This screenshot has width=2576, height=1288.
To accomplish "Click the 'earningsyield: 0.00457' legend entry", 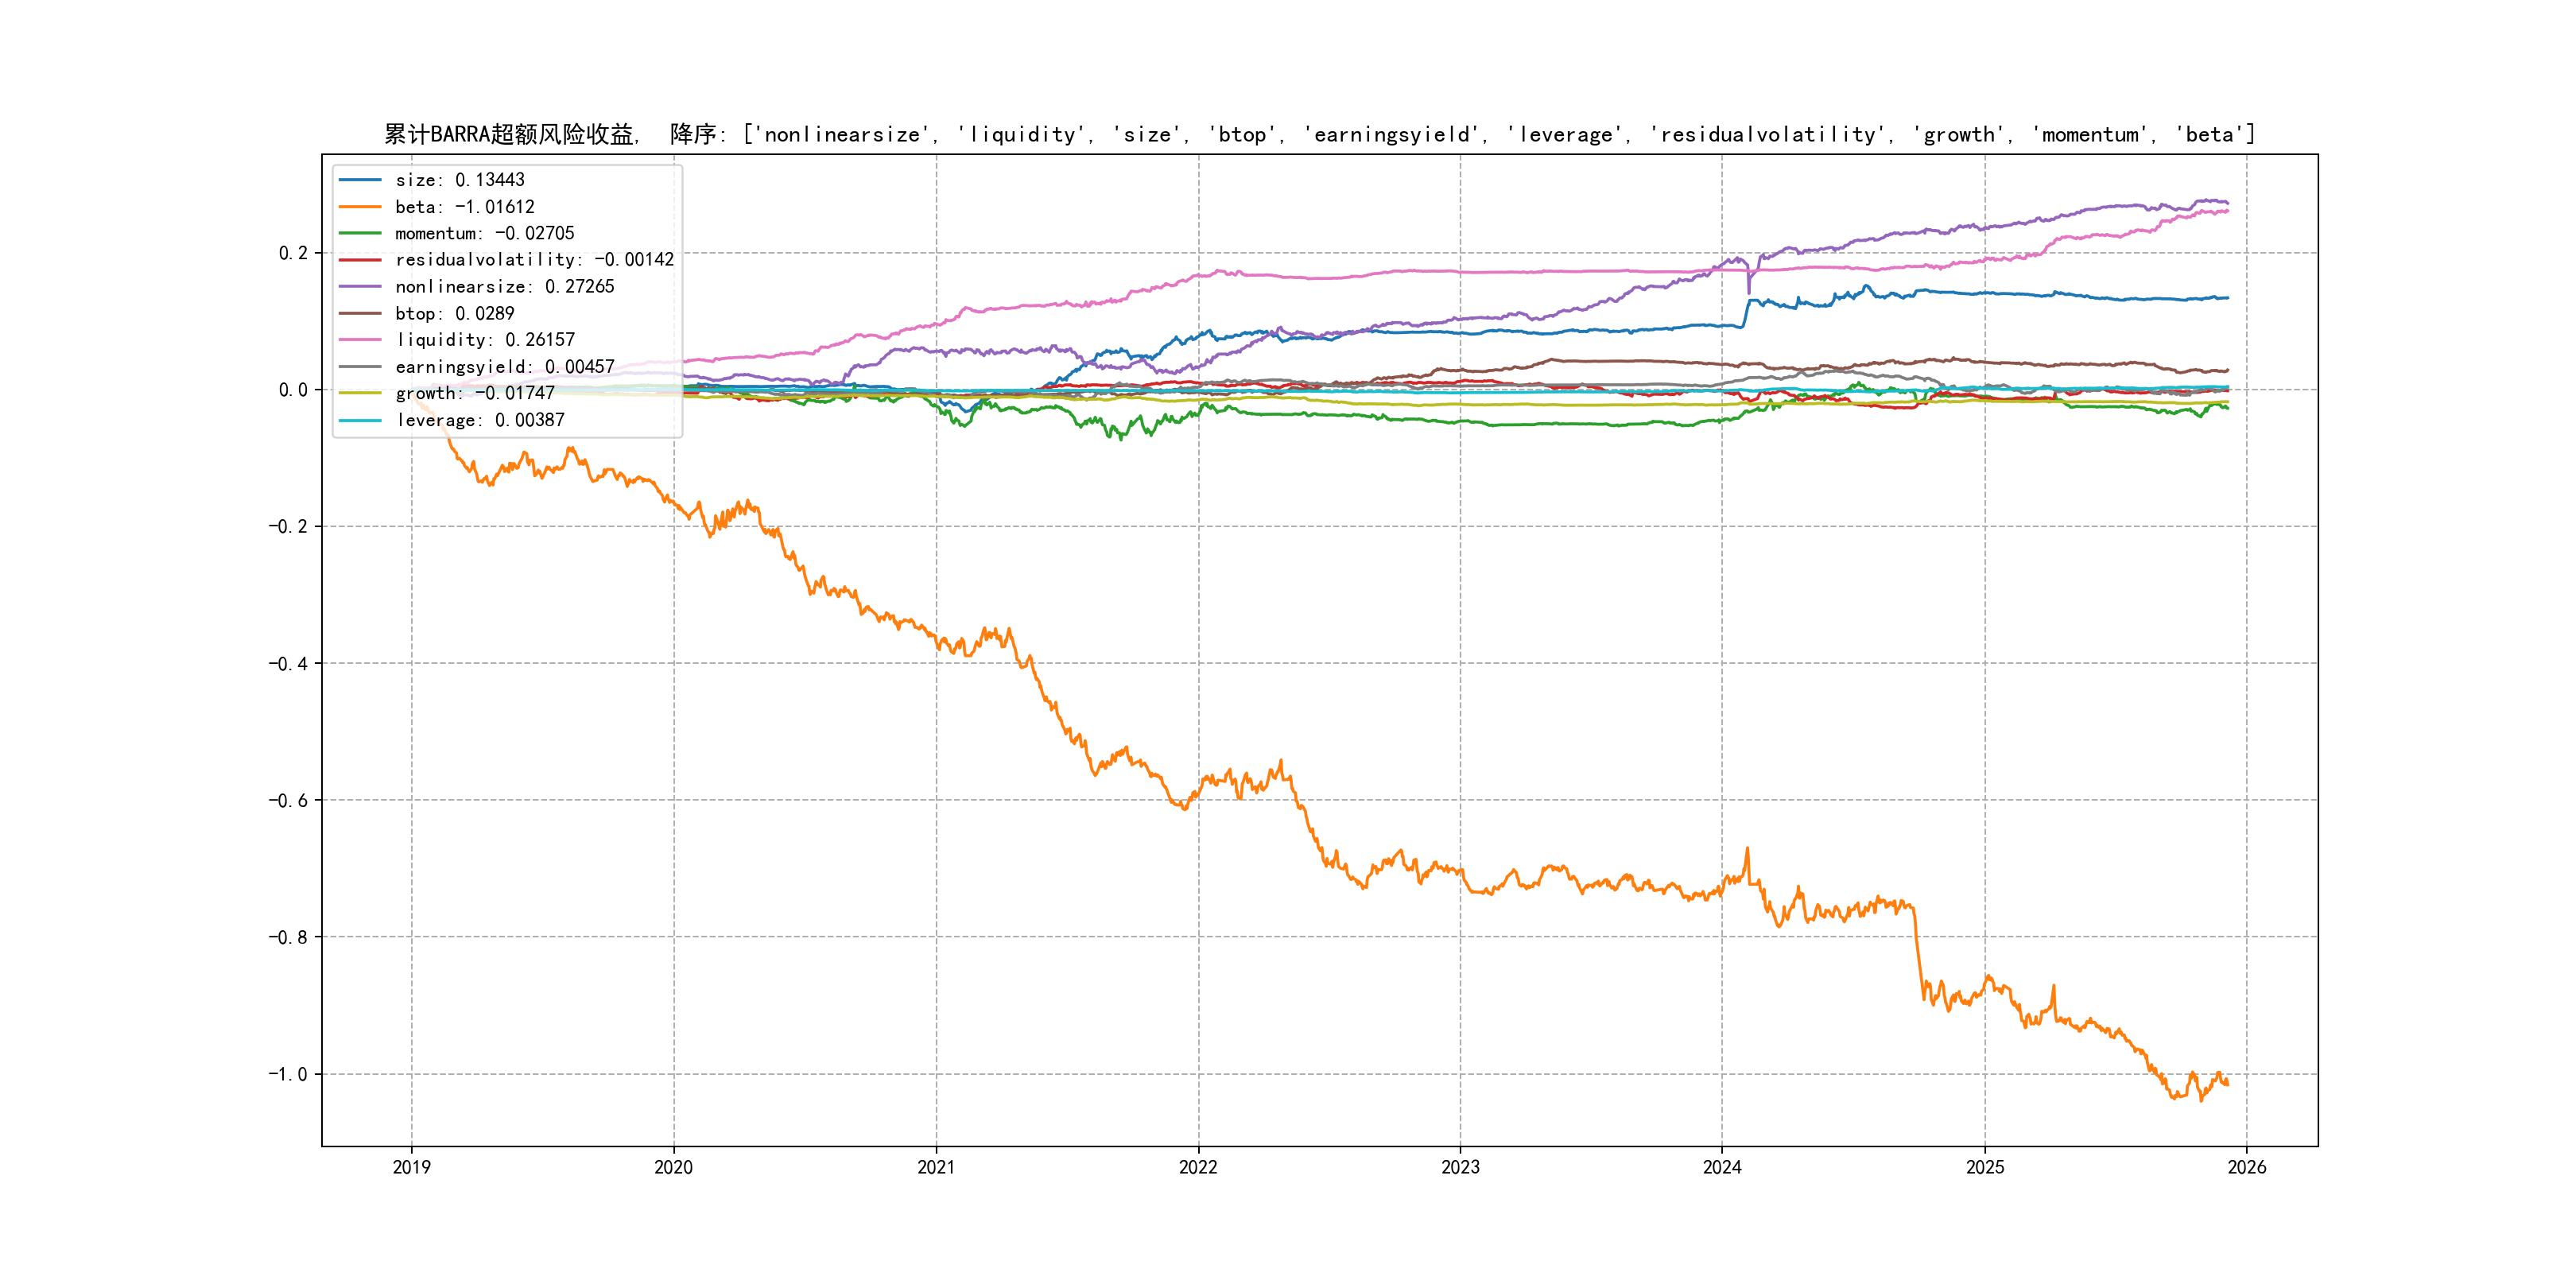I will pyautogui.click(x=504, y=367).
